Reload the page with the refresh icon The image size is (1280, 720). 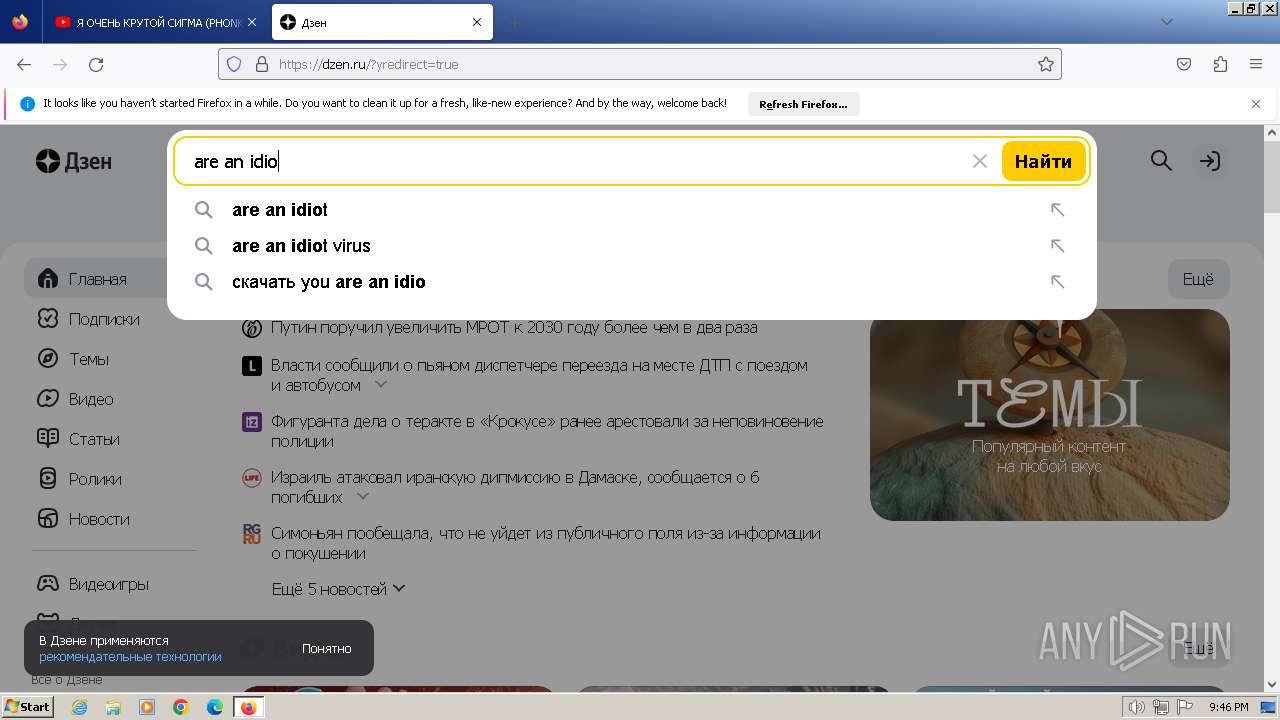96,64
